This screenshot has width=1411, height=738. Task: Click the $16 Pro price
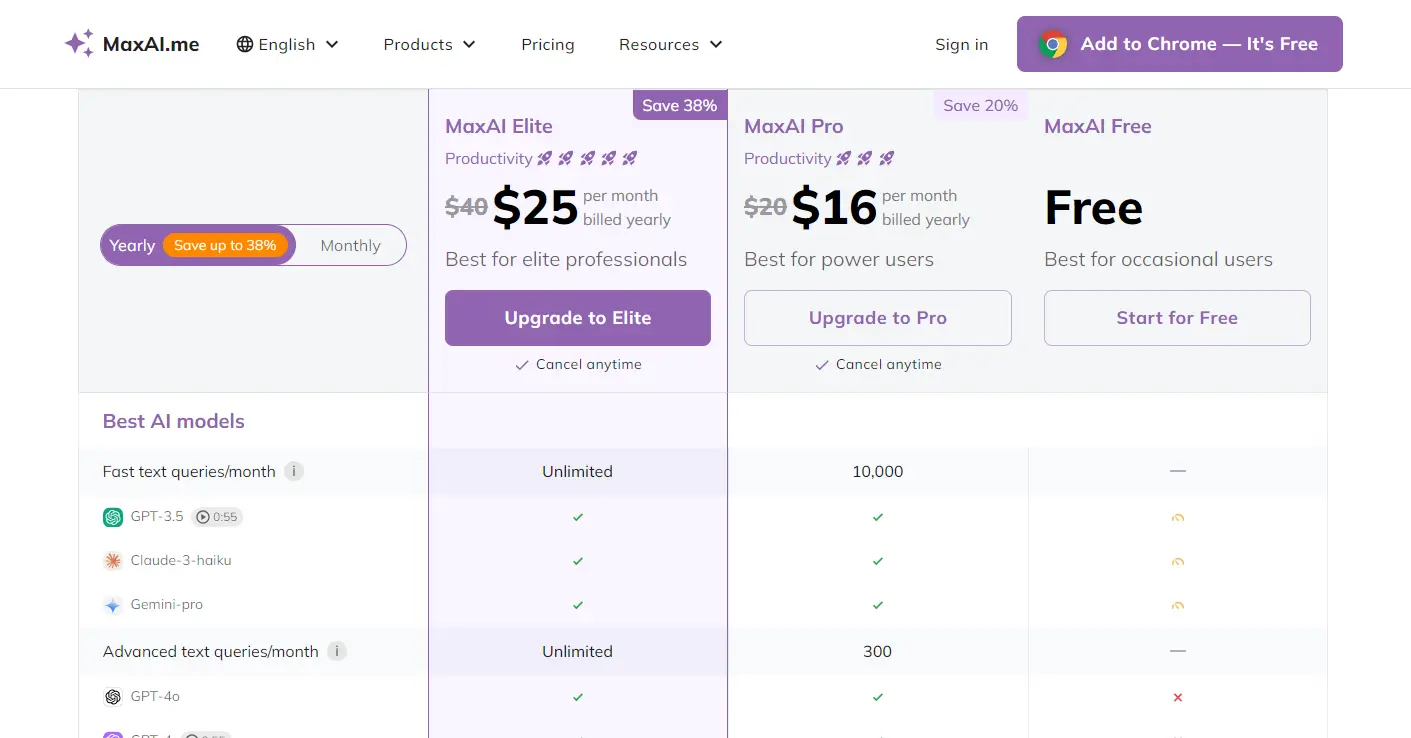pos(835,207)
